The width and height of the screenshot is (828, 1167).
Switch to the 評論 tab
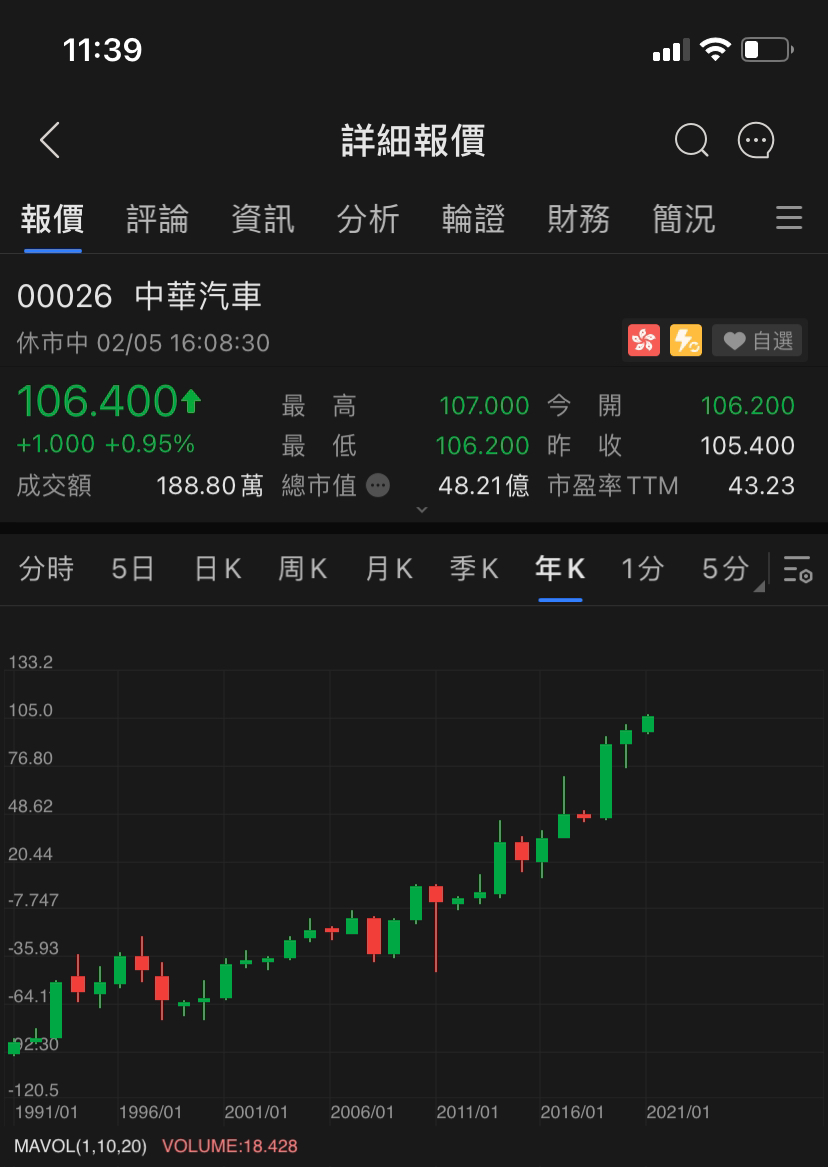[158, 219]
